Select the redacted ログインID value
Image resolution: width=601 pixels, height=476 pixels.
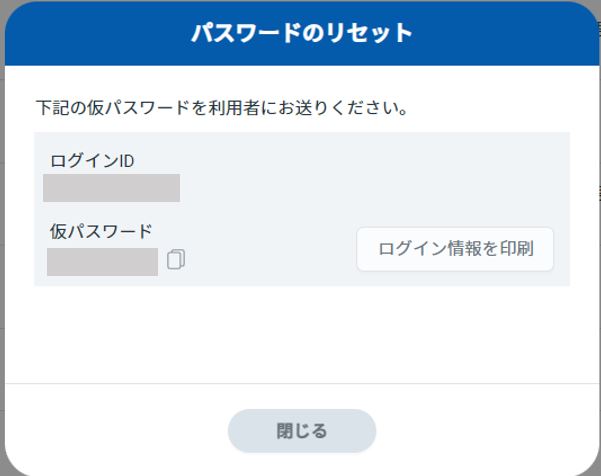click(111, 188)
